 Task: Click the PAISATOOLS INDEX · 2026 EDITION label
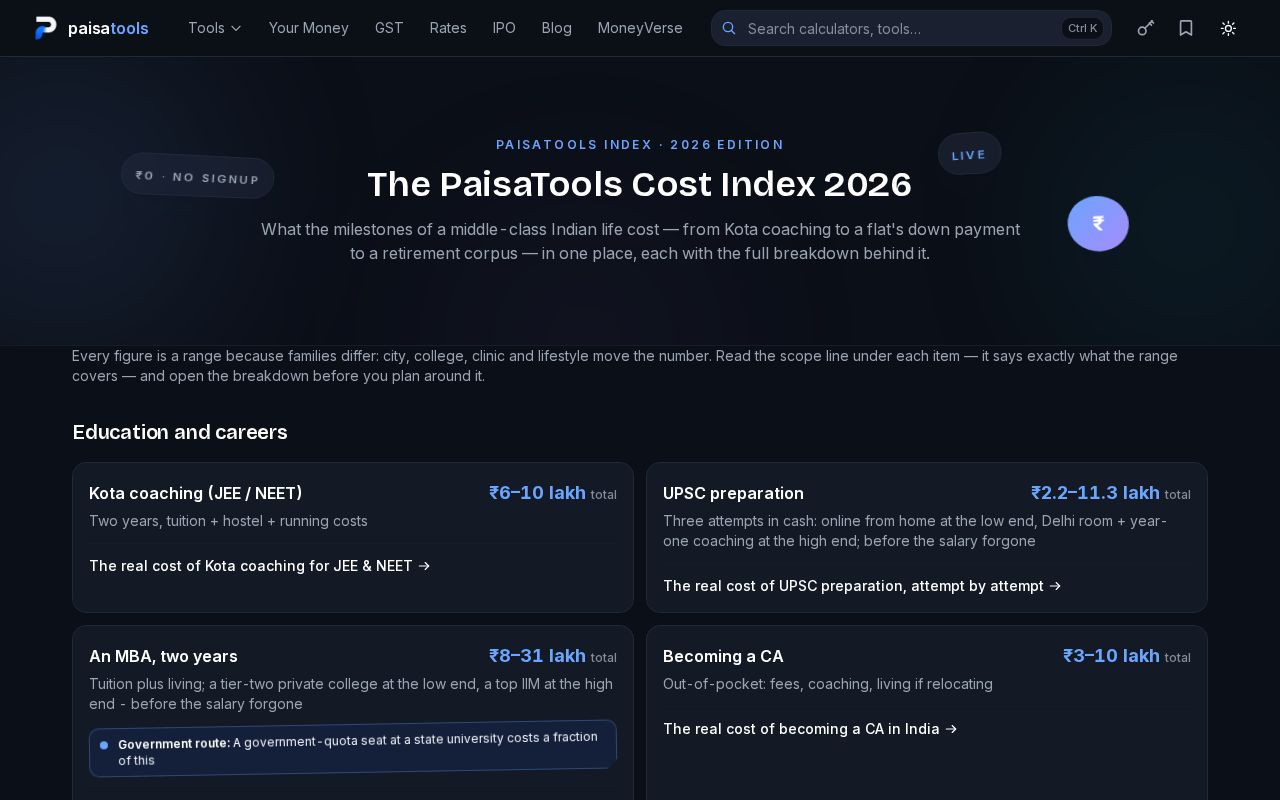(640, 145)
